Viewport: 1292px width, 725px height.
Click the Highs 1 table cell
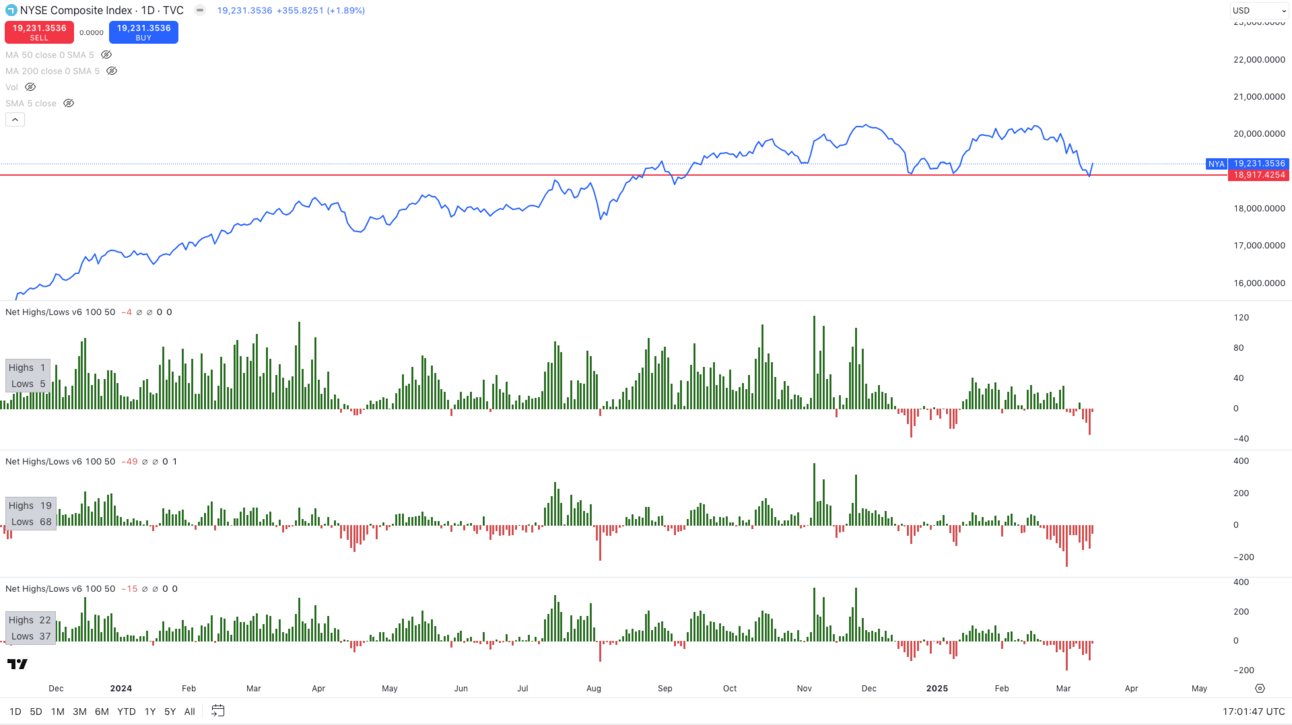28,368
